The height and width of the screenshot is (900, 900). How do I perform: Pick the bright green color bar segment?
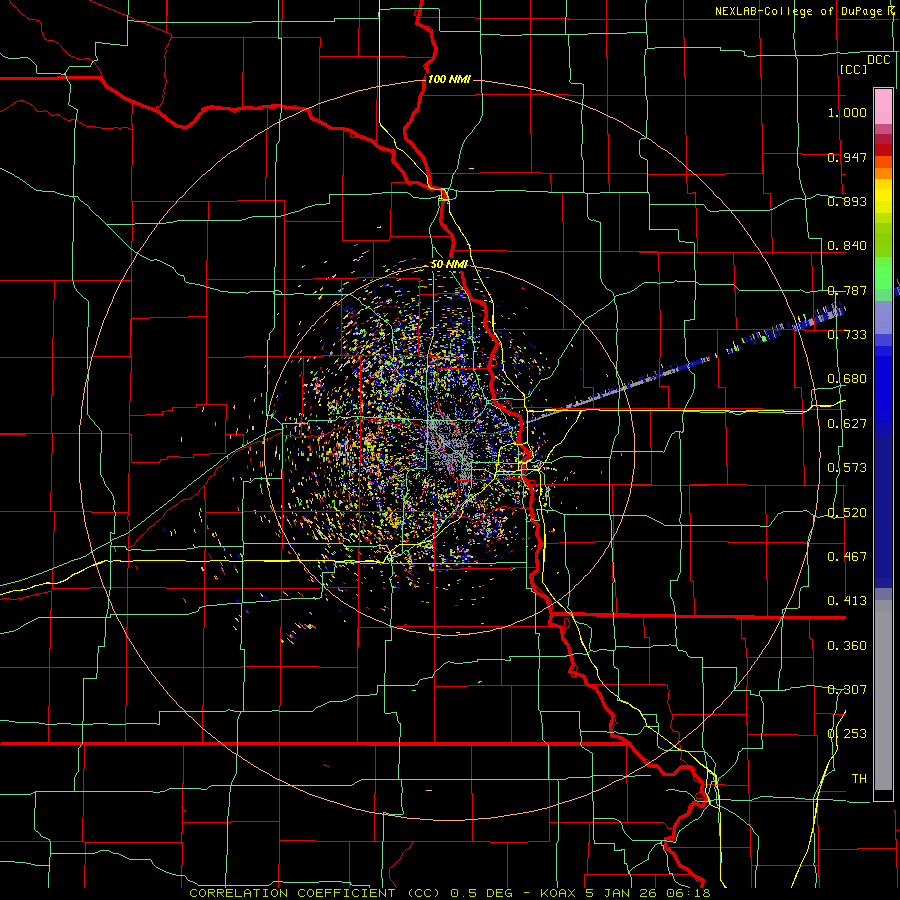tap(883, 273)
